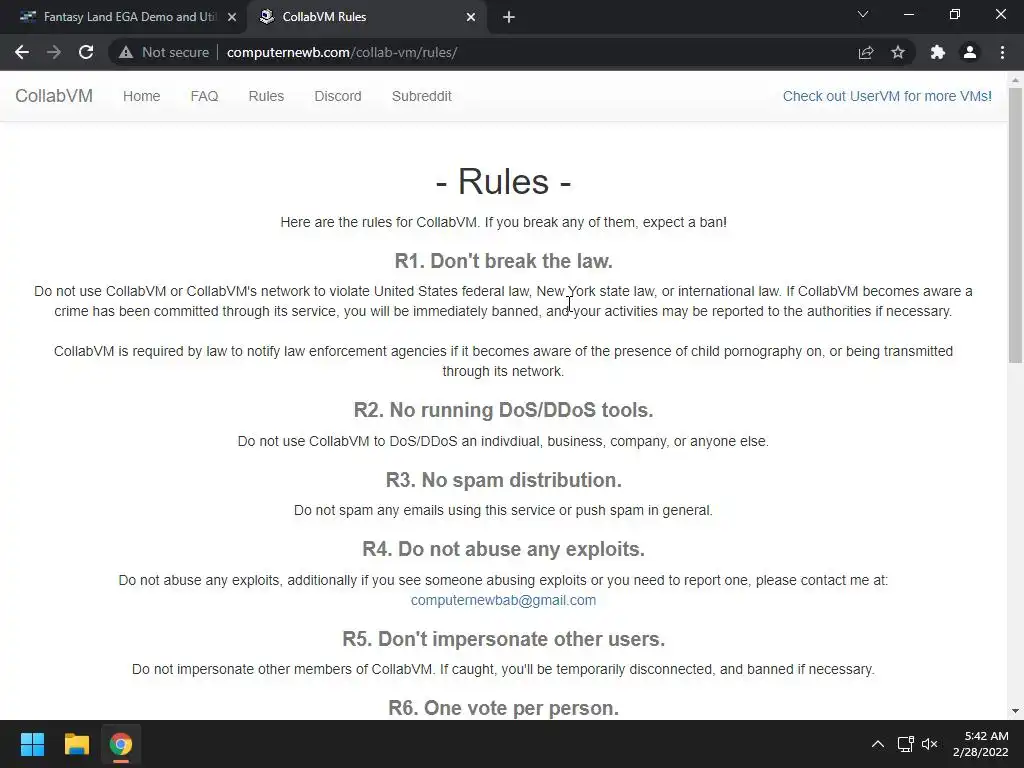
Task: Click the computernewbab@gmail.com email link
Action: pos(504,600)
